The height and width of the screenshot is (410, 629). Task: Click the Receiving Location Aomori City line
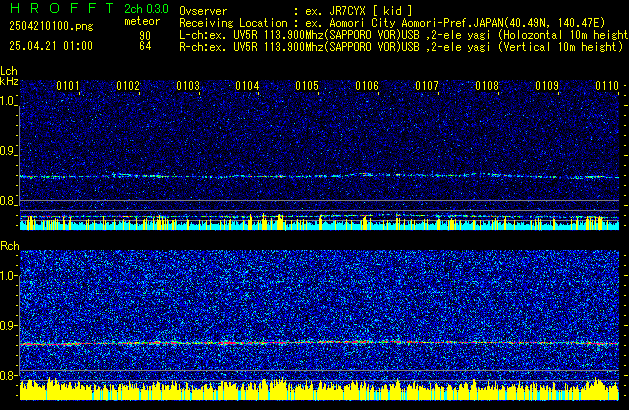(392, 23)
